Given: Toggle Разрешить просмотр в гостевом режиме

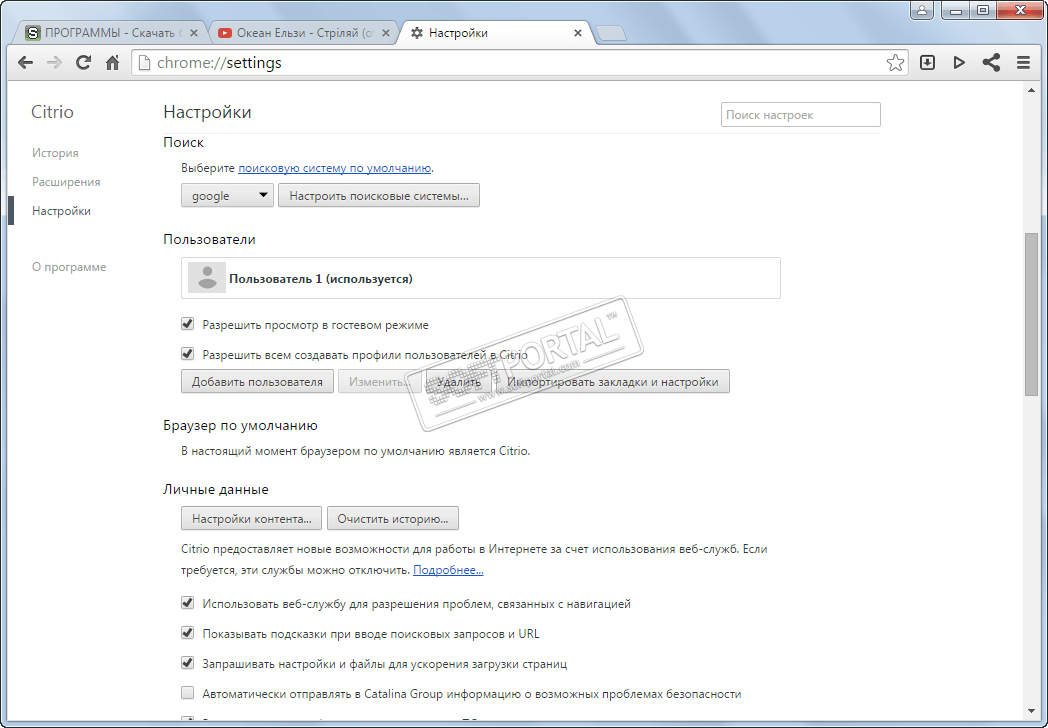Looking at the screenshot, I should 187,324.
